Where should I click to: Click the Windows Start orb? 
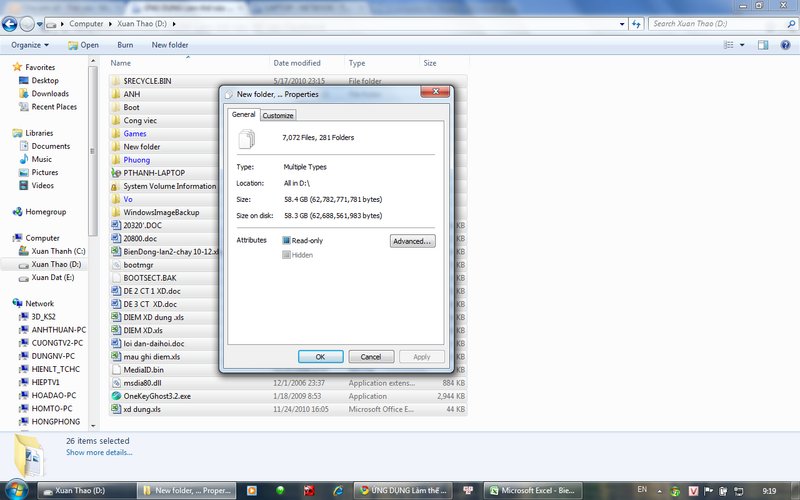[16, 490]
